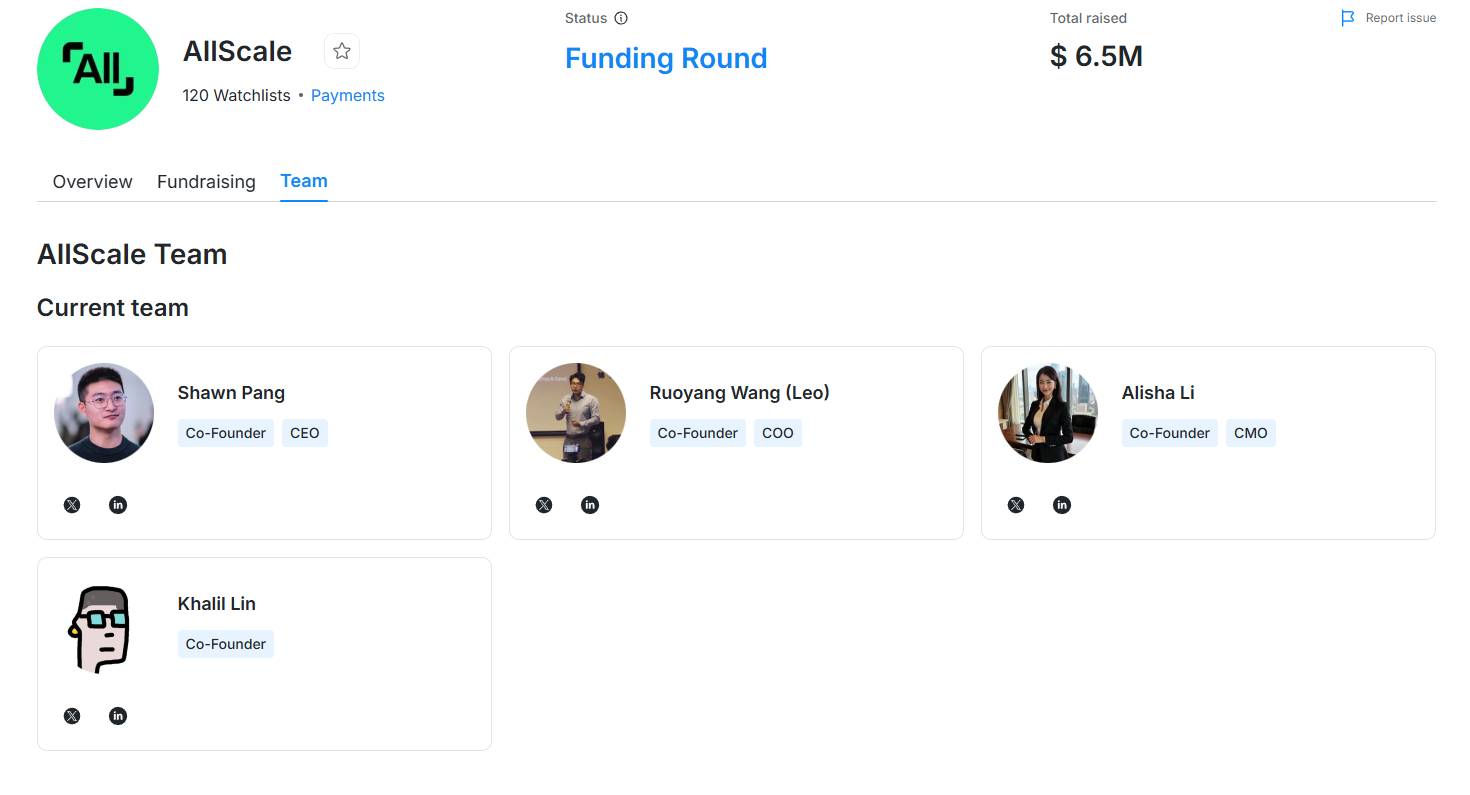This screenshot has width=1470, height=795.
Task: Open Alisha Li's X profile icon
Action: coord(1016,505)
